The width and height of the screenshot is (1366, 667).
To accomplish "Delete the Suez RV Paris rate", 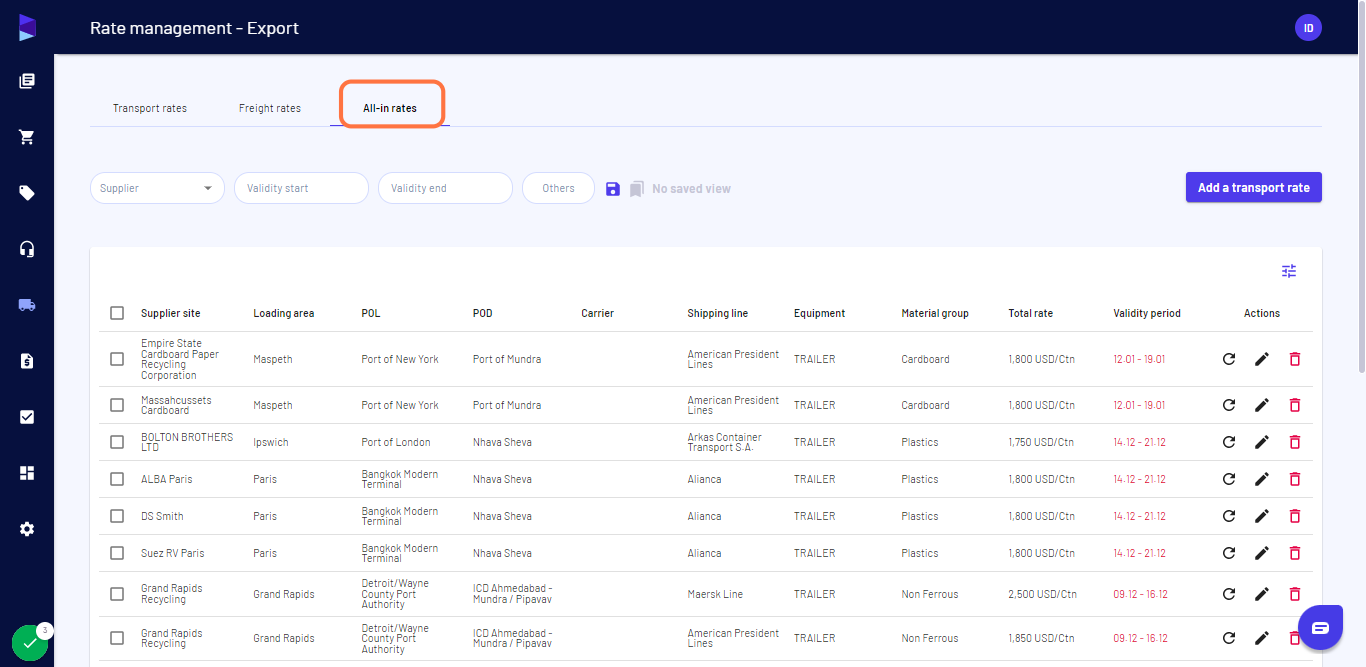I will pos(1295,553).
